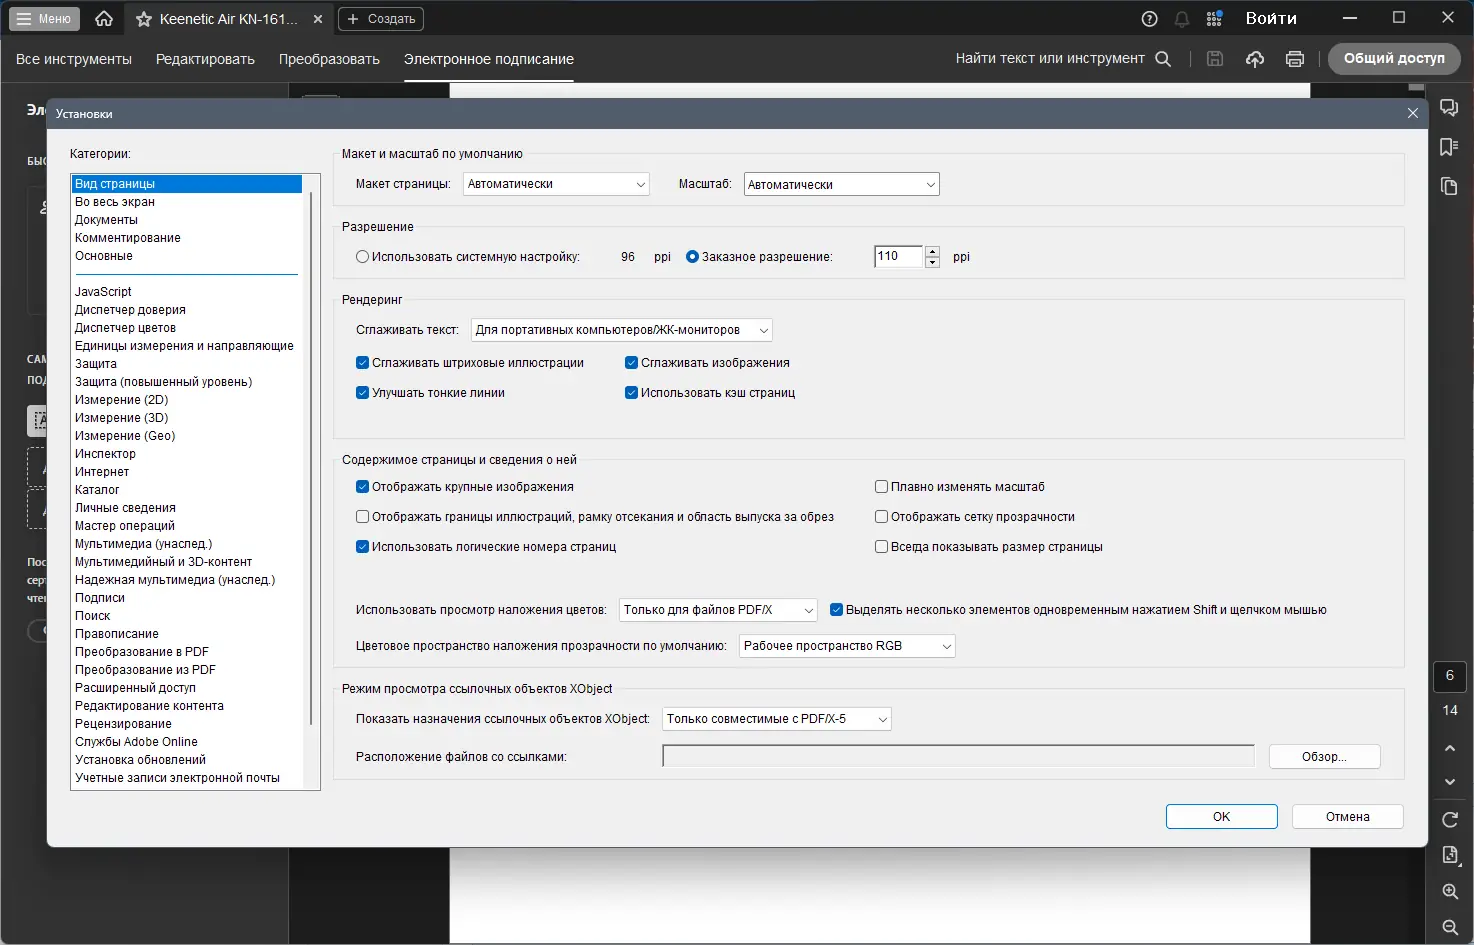The height and width of the screenshot is (945, 1474).
Task: Confirm settings with the OK button
Action: click(1221, 816)
